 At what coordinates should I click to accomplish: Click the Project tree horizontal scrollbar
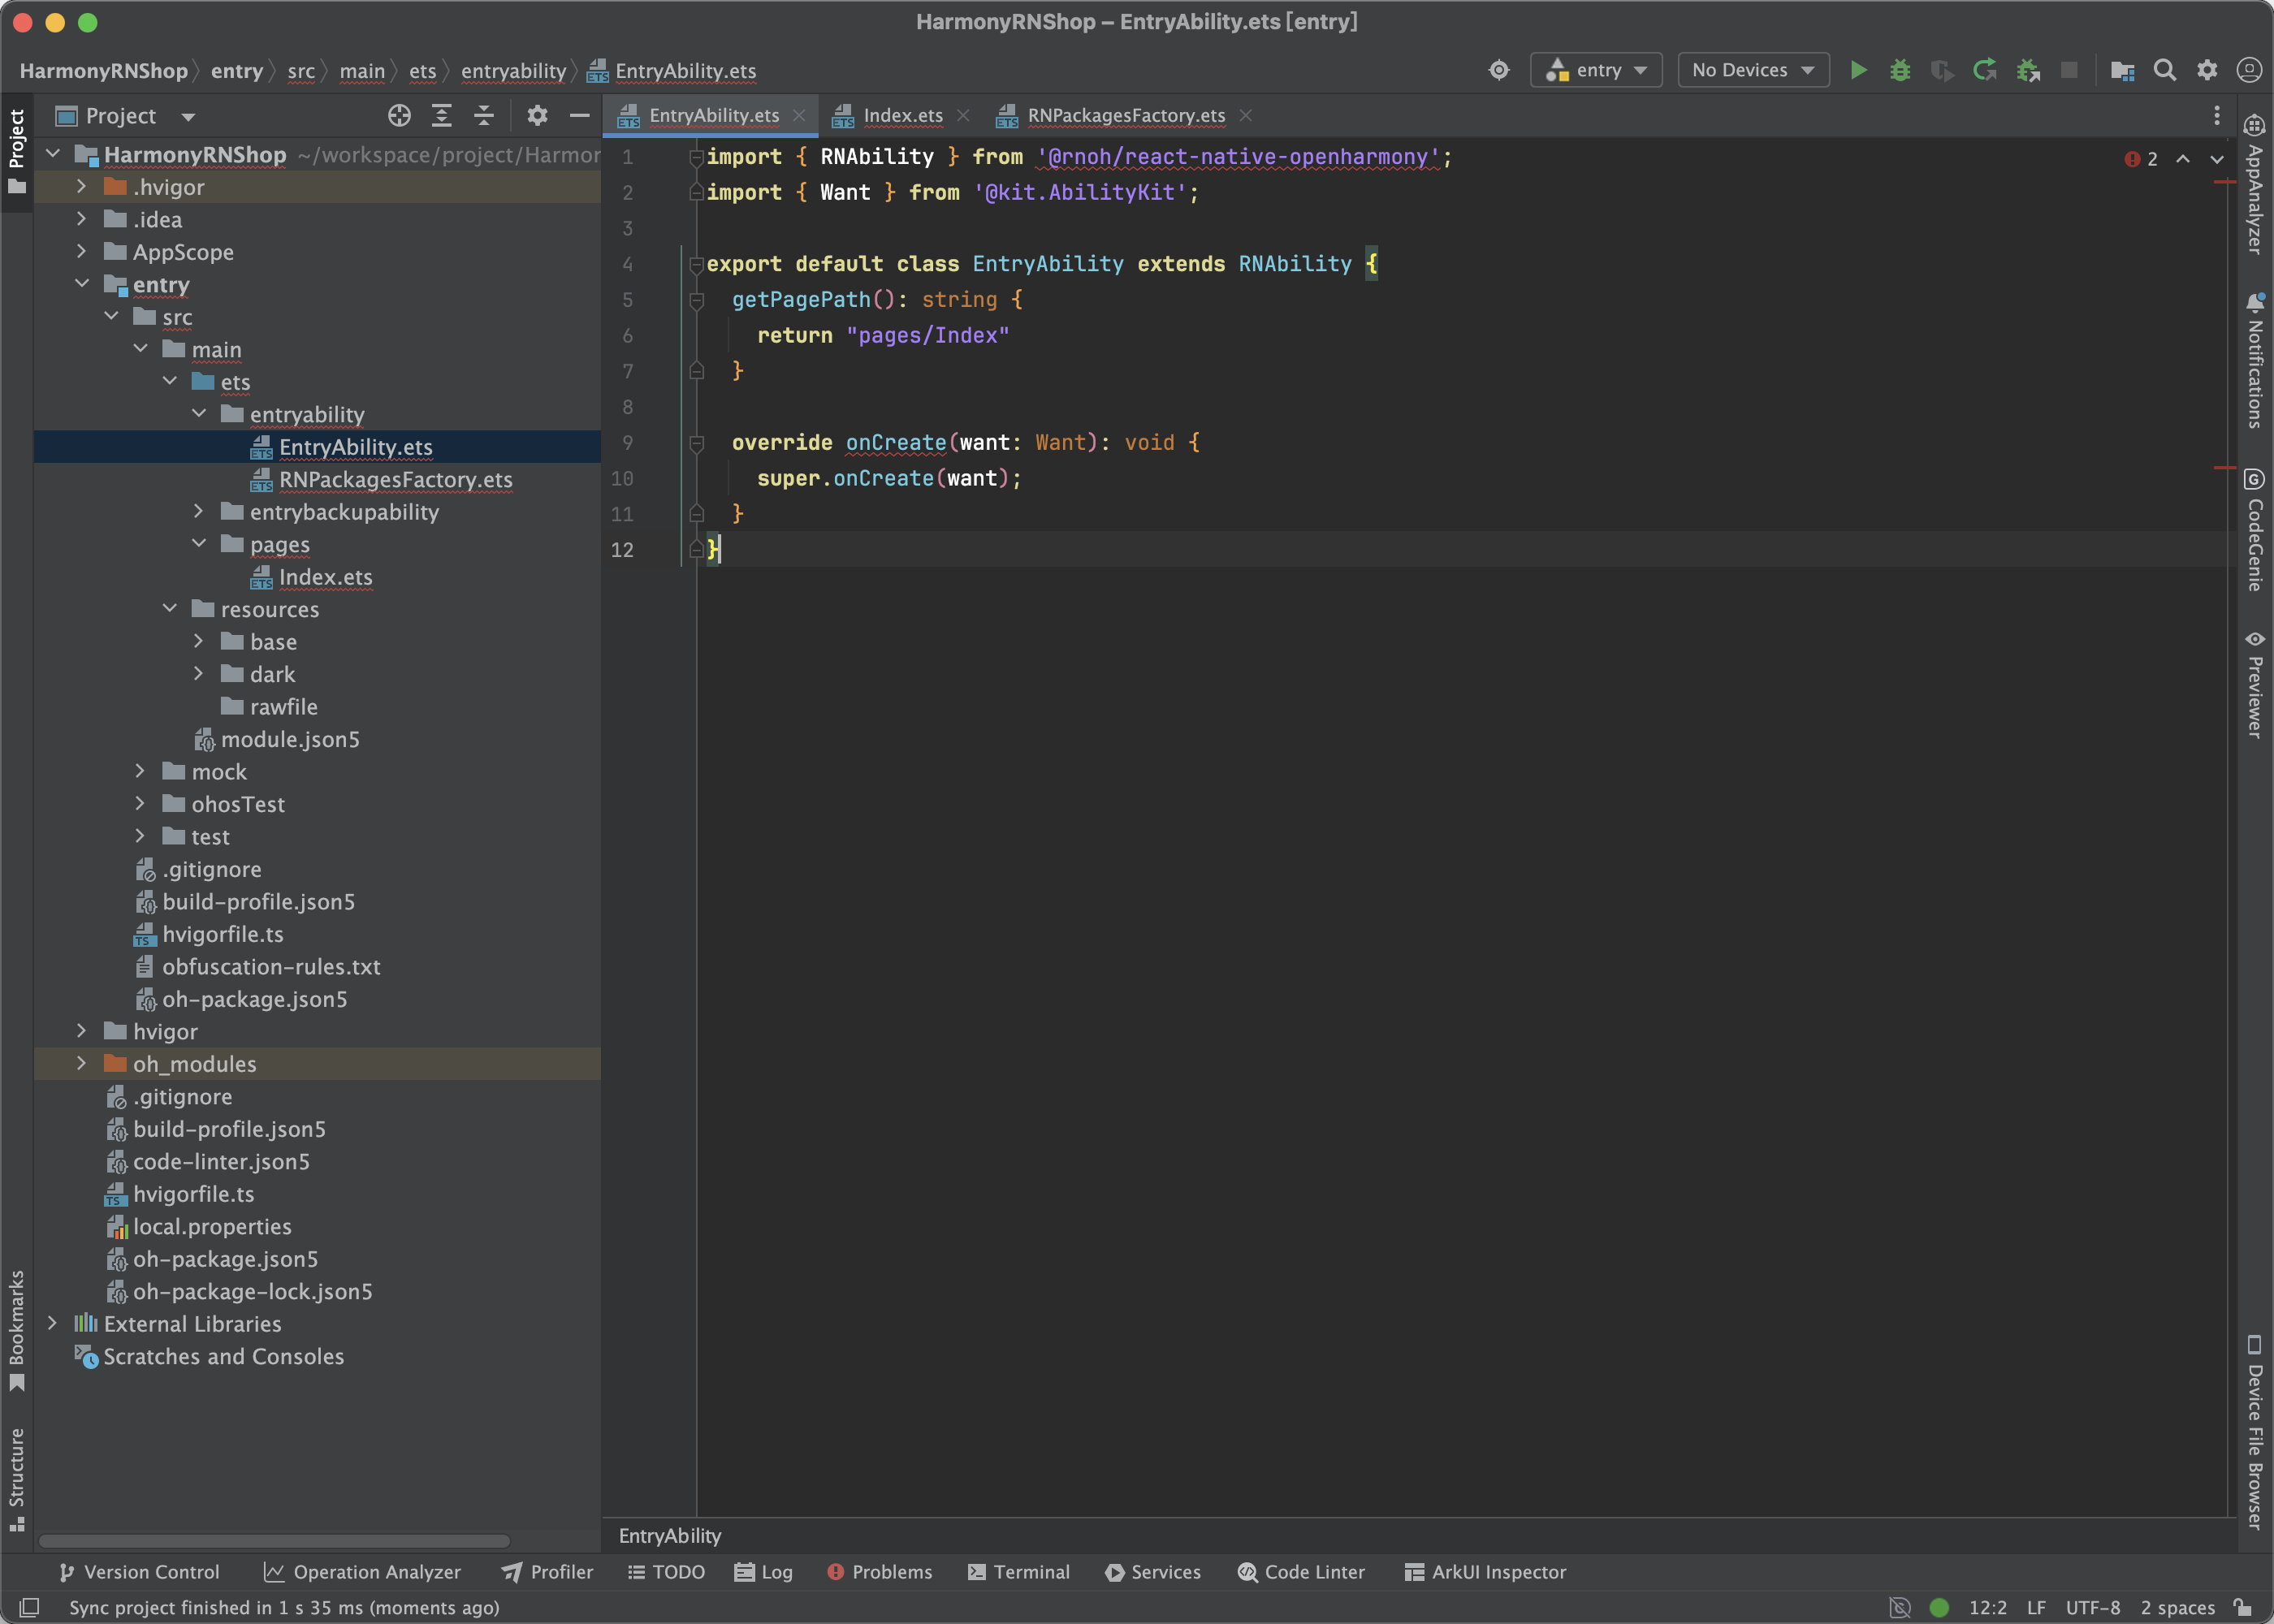tap(275, 1540)
